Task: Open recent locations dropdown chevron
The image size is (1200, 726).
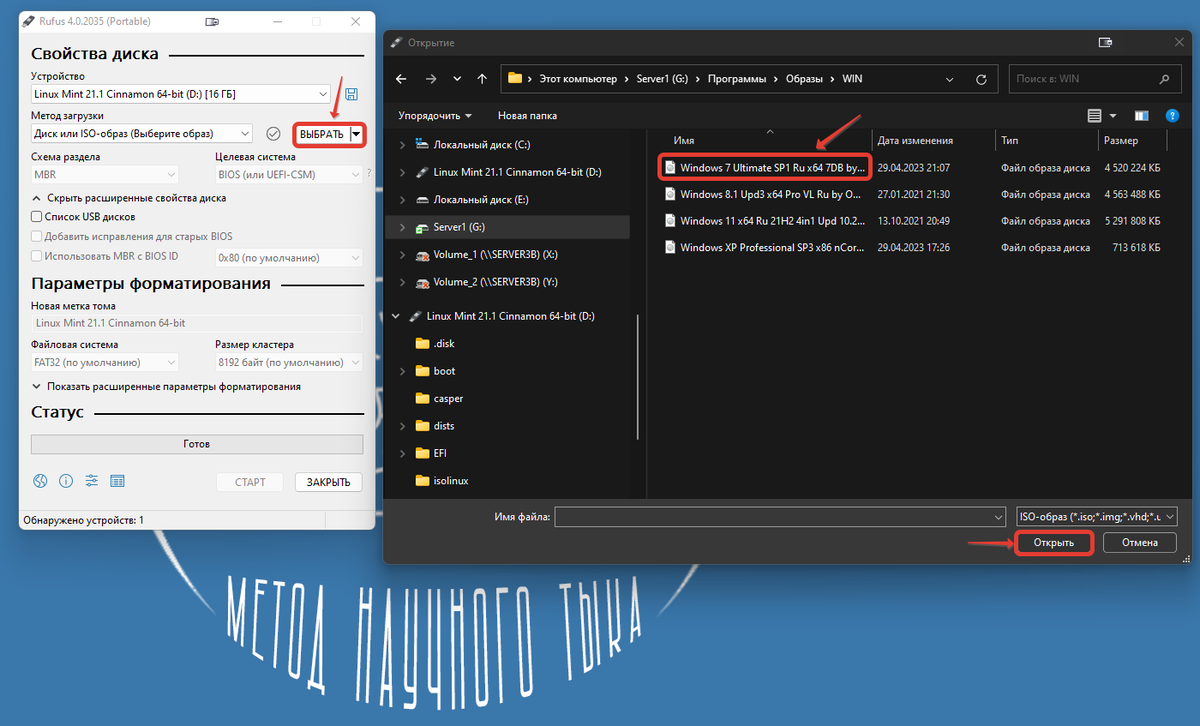Action: [x=458, y=78]
